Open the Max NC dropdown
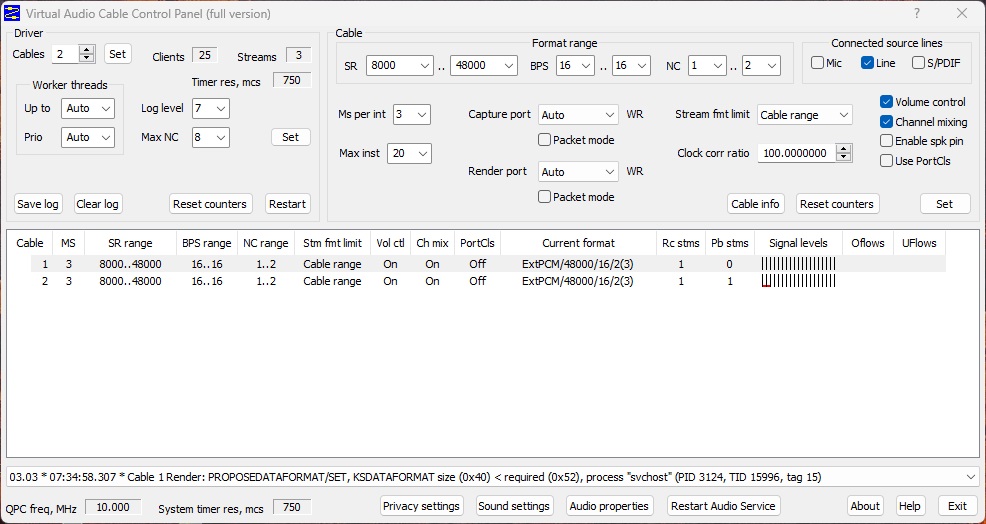 click(x=211, y=137)
